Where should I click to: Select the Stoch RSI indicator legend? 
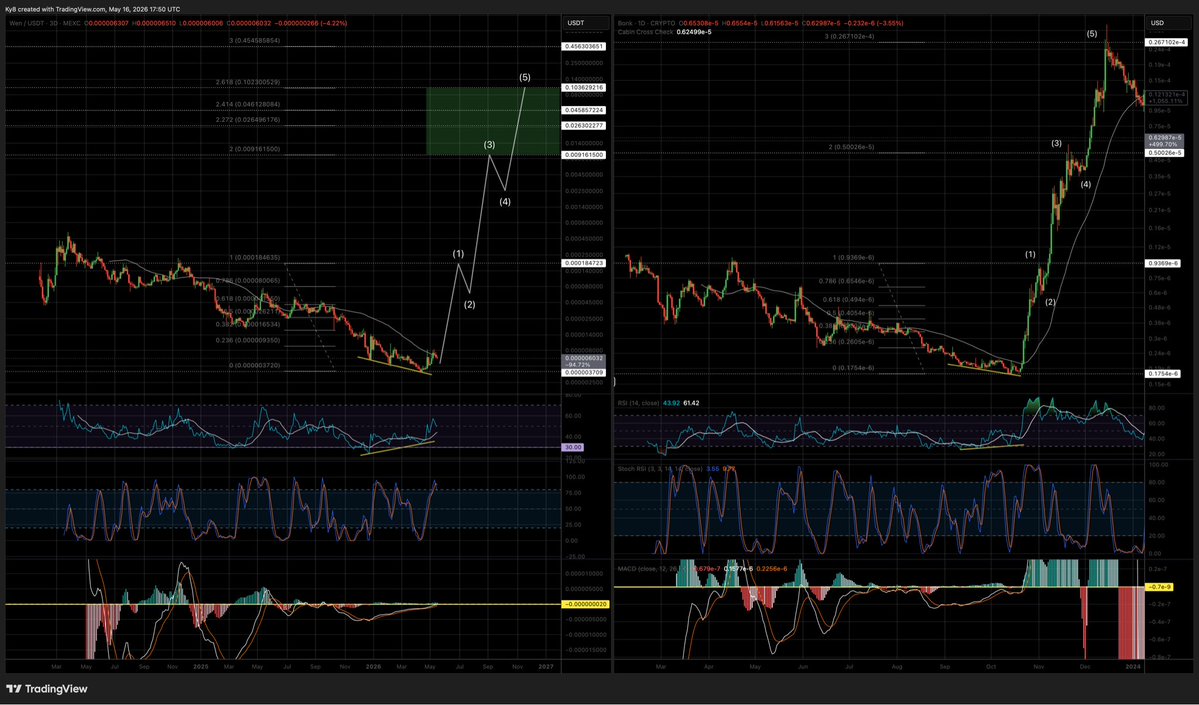click(x=660, y=469)
